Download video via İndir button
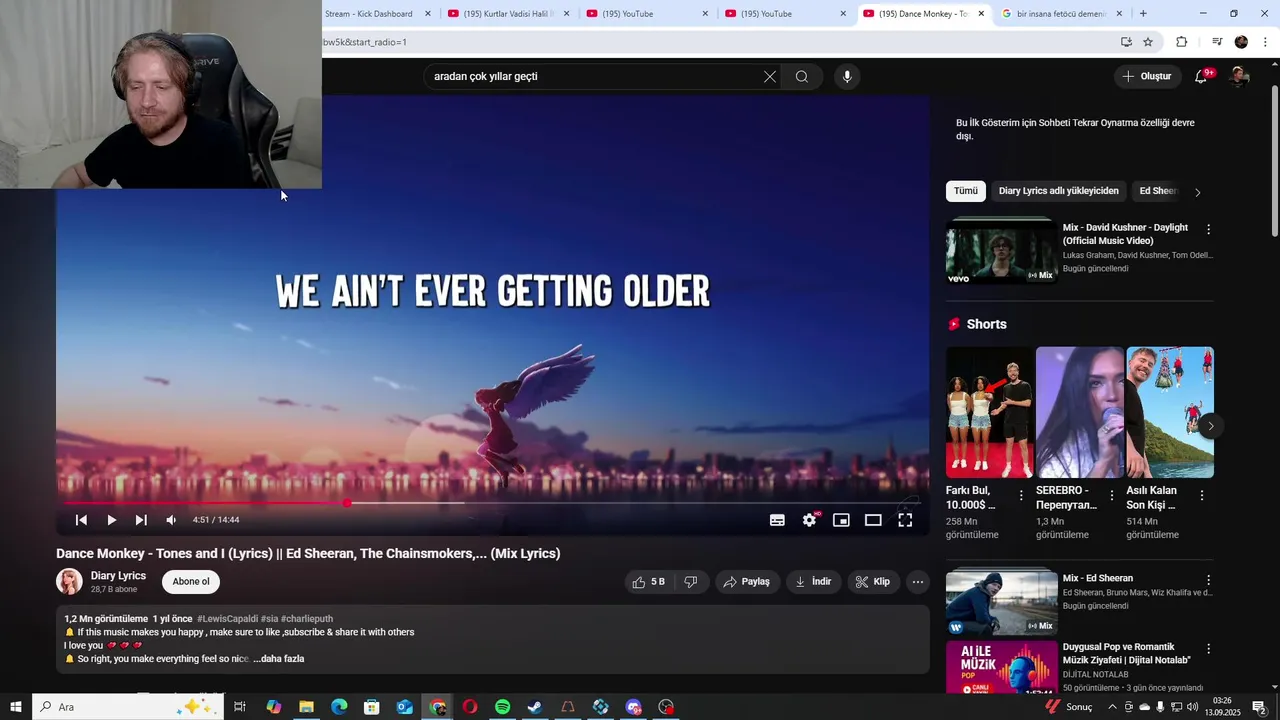This screenshot has width=1280, height=720. click(813, 582)
